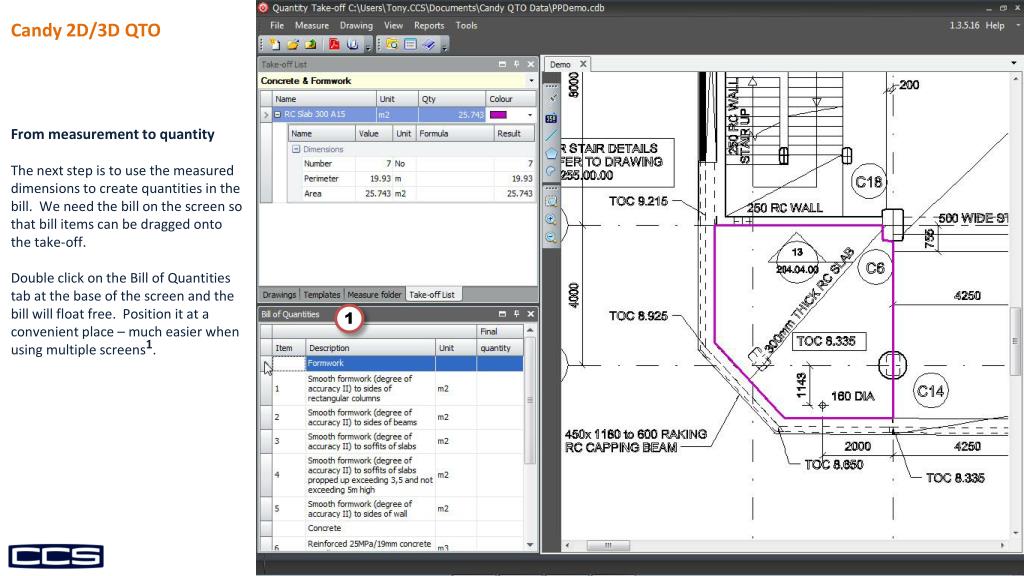Click the Bill of Quantities scroll up arrow
Screen dimensions: 1024x576
coord(530,331)
